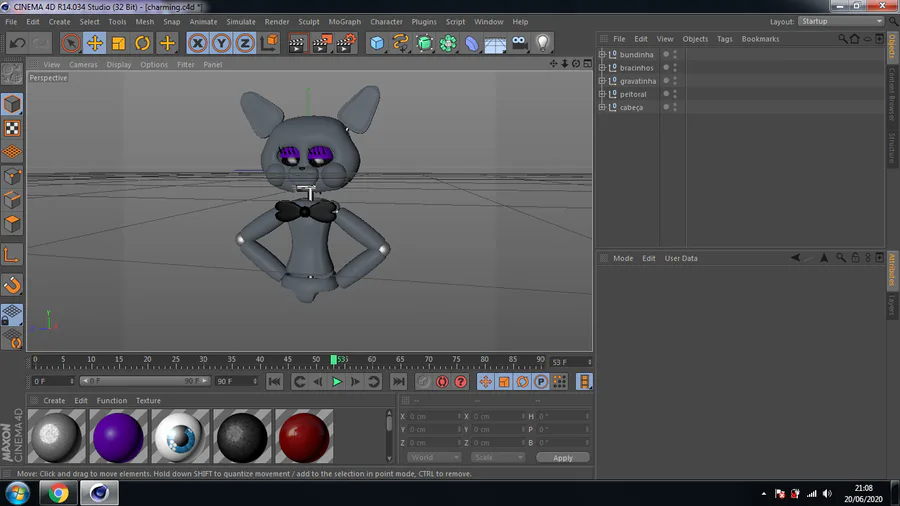Open Object Manager Tags menu
This screenshot has height=506, width=900.
pyautogui.click(x=724, y=39)
